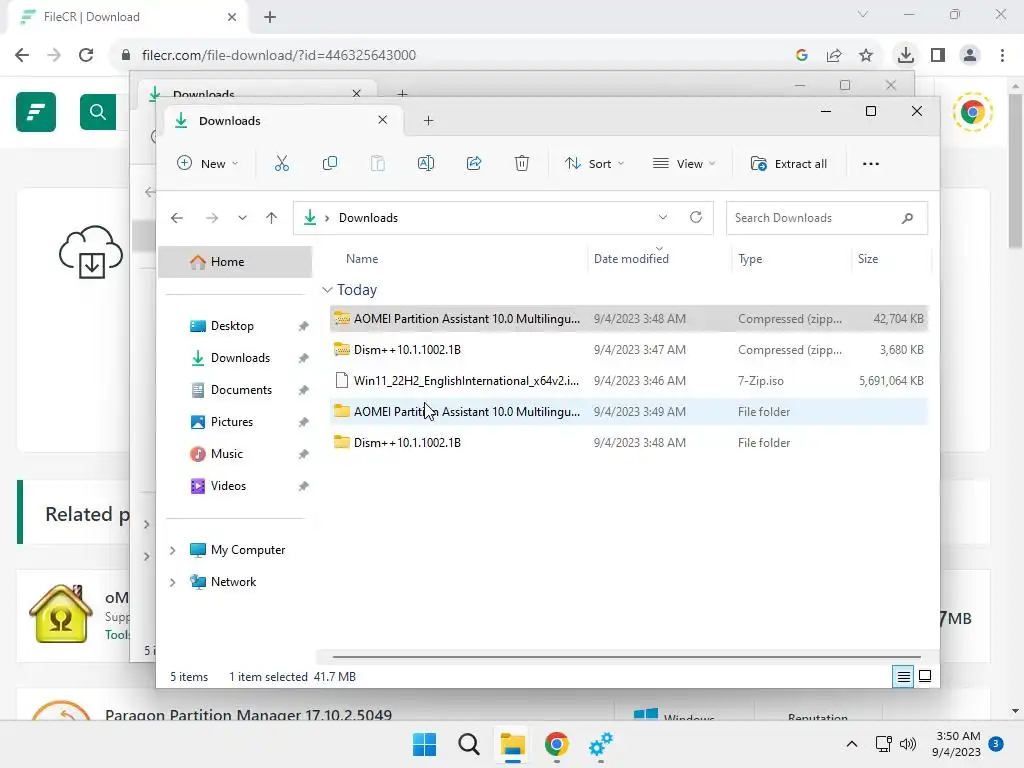
Task: Click Google Chrome icon on the taskbar
Action: click(x=556, y=744)
